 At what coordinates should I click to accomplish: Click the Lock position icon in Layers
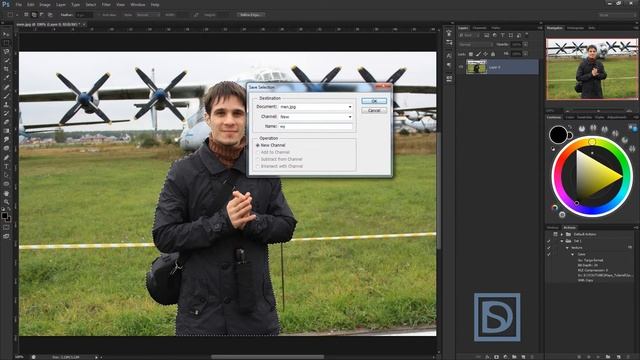485,54
